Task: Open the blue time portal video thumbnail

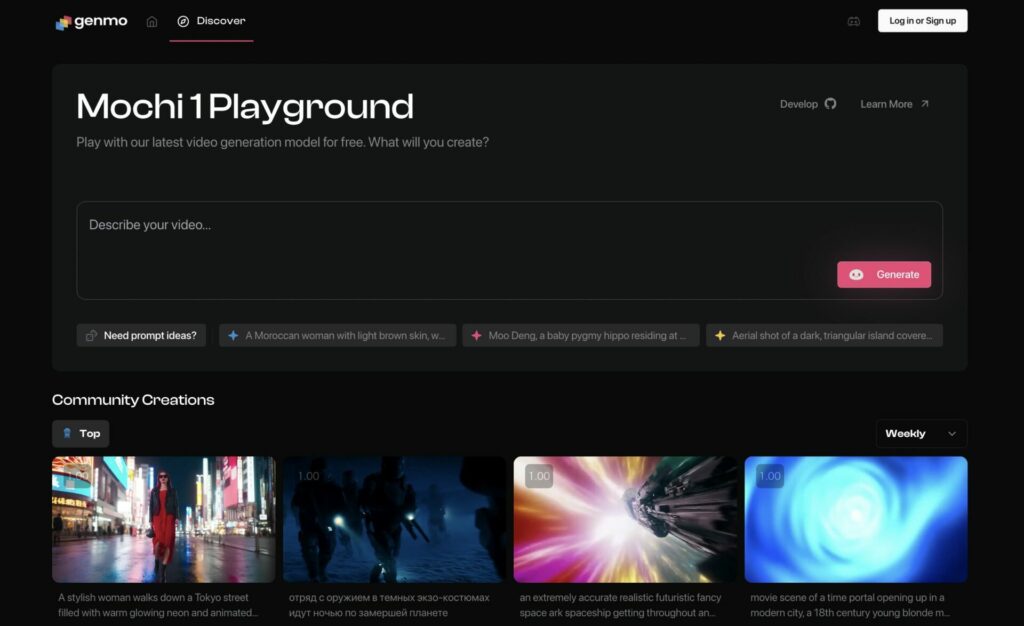Action: click(x=856, y=519)
